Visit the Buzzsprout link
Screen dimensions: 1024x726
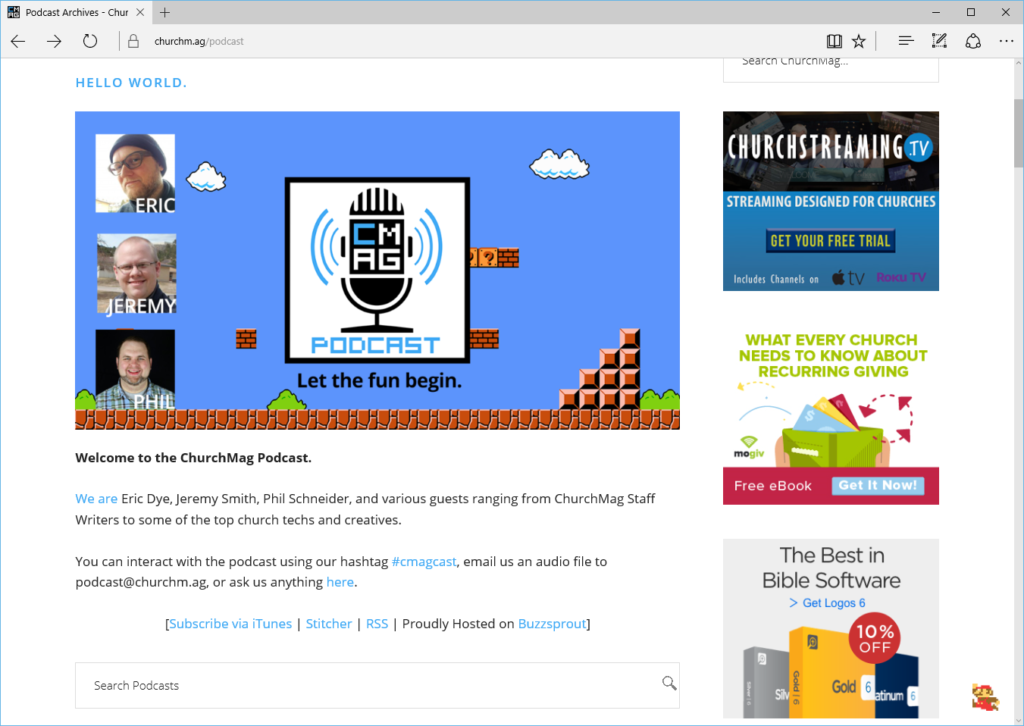(x=552, y=623)
